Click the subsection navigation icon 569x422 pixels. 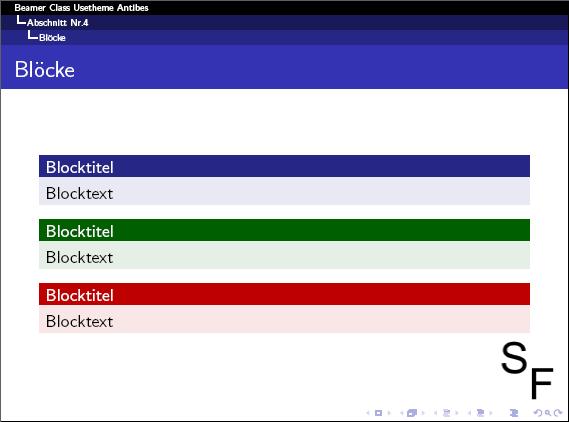[x=447, y=413]
